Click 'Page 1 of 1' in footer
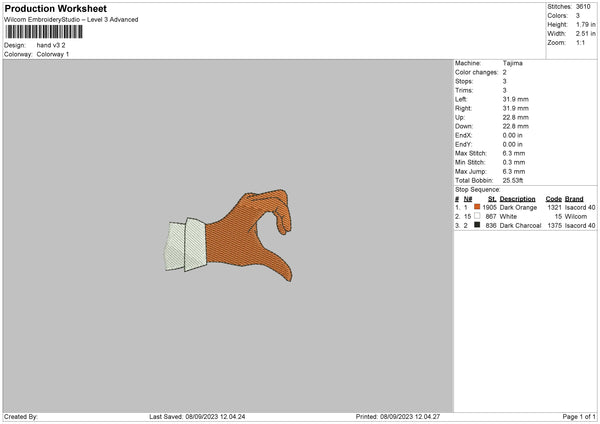 [579, 417]
